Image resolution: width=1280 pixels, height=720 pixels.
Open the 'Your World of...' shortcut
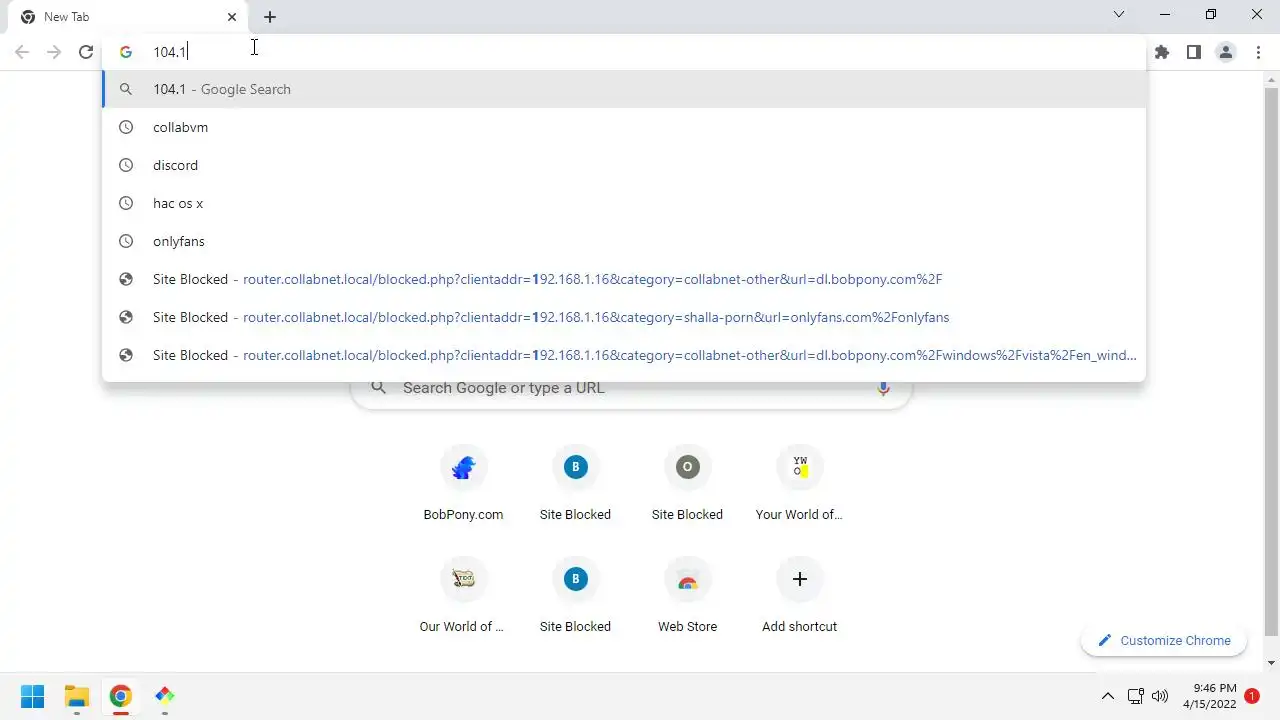799,485
